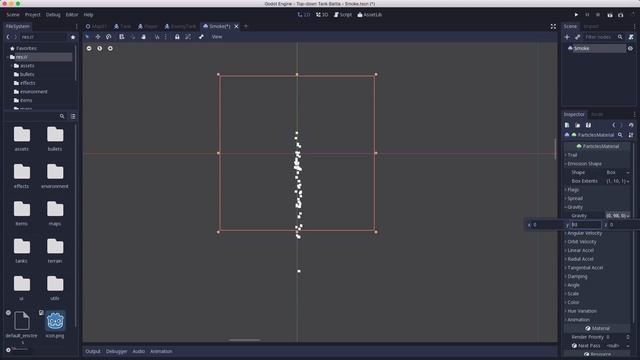This screenshot has height=360, width=640.
Task: Open the Shape Box dropdown
Action: point(618,172)
